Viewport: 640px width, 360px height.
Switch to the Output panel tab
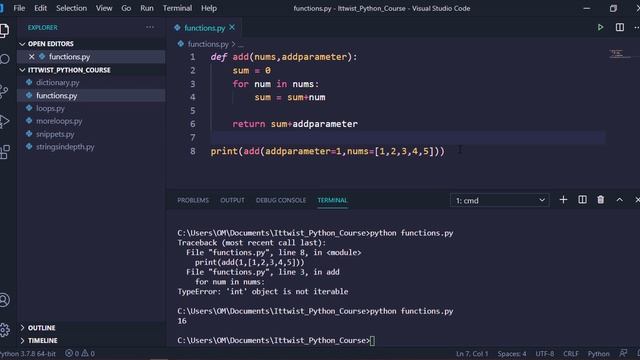[232, 200]
